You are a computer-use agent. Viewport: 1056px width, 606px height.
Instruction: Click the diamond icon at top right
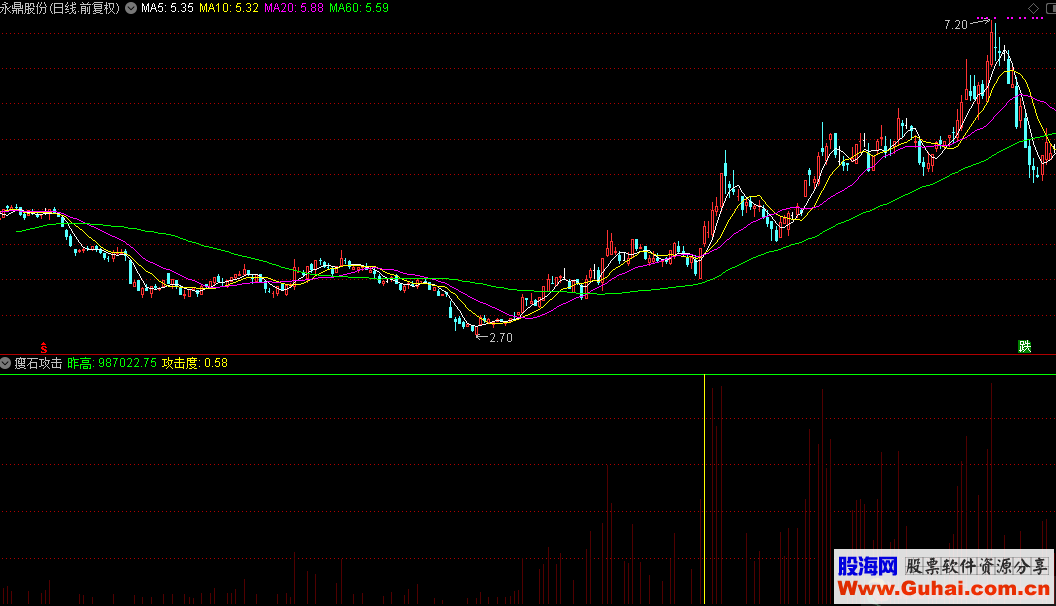click(x=1033, y=8)
